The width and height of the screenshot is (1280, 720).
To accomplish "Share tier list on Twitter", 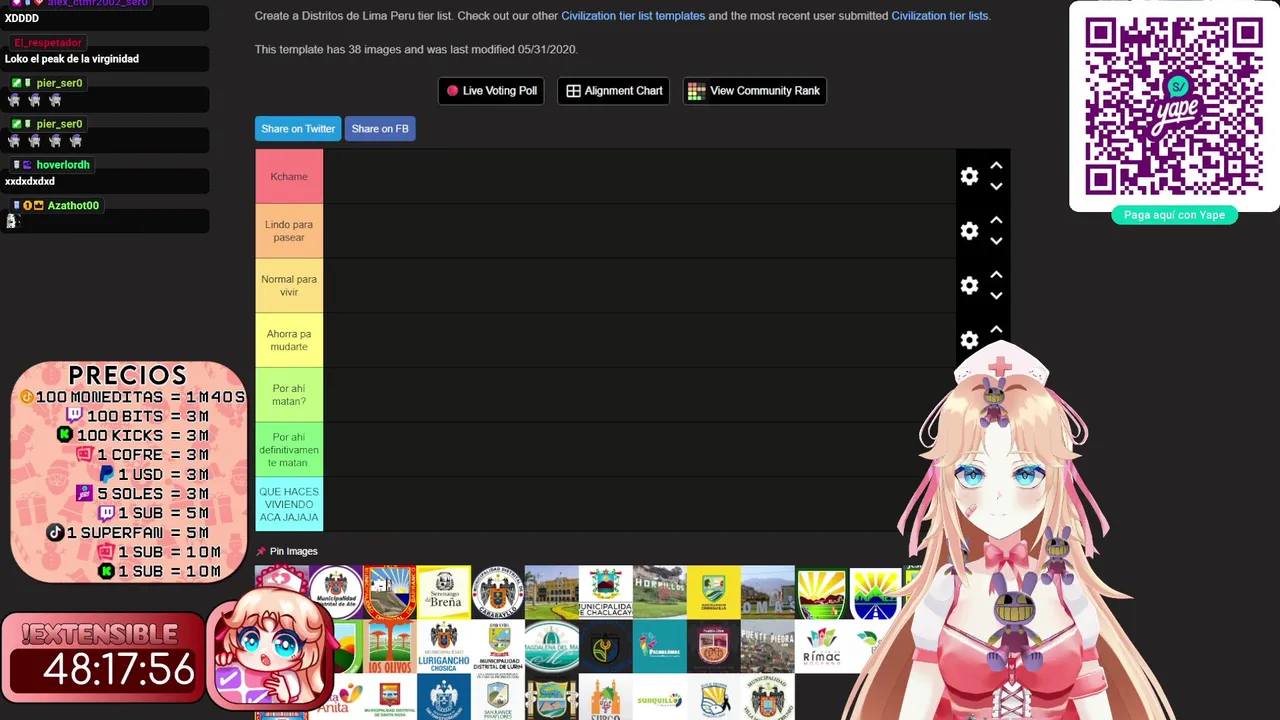I will click(298, 129).
